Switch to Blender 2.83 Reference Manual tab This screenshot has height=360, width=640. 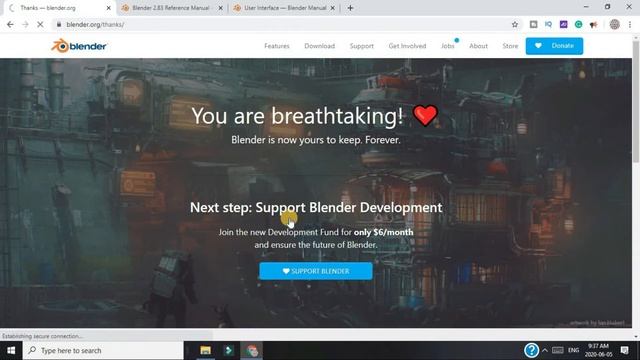tap(171, 8)
